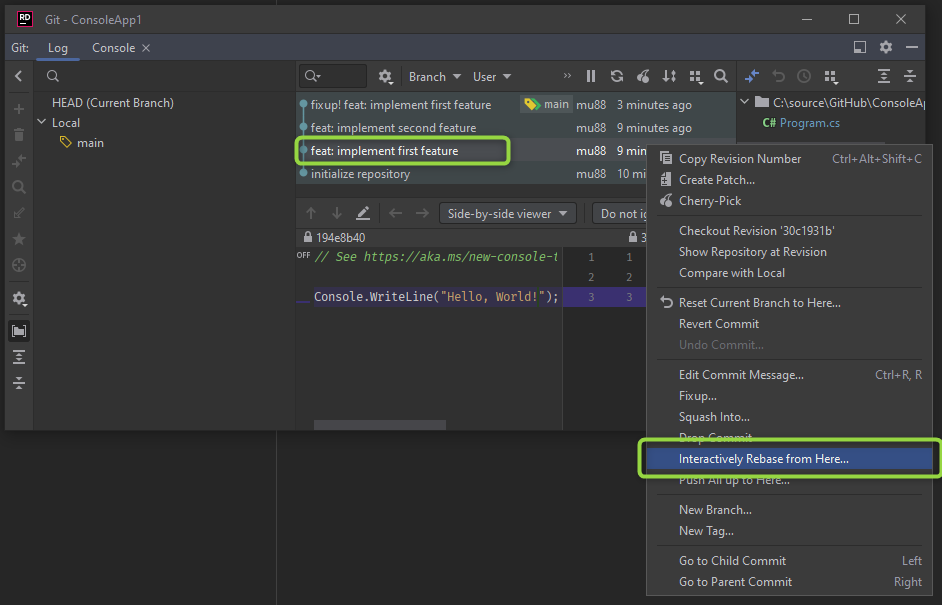Choose Cherry-Pick from the context menu

click(709, 201)
